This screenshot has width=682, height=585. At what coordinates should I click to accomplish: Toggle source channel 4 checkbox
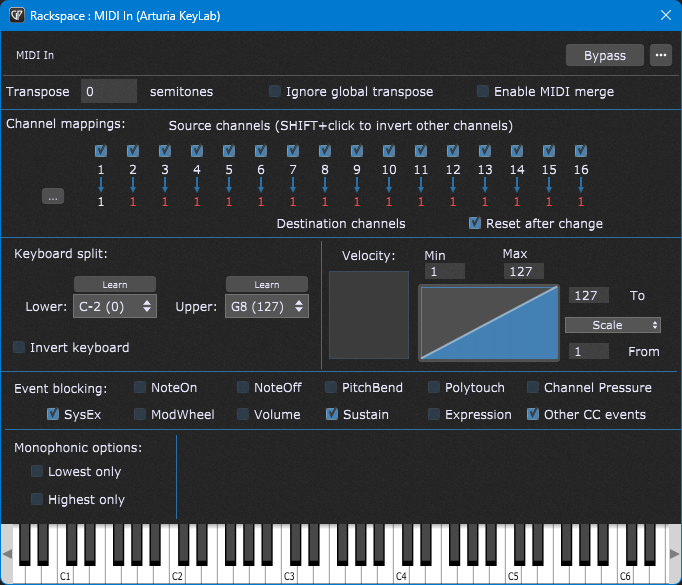197,150
